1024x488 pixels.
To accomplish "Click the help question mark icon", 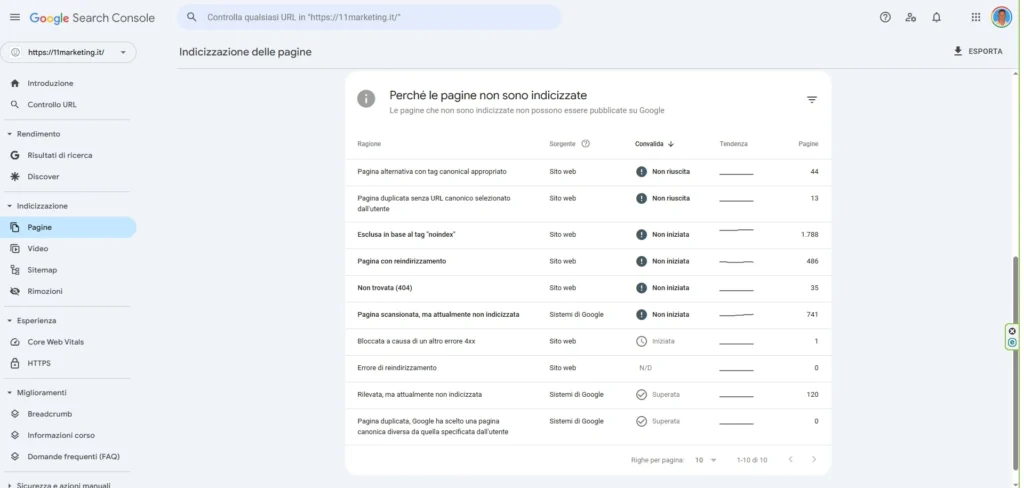I will coord(885,17).
